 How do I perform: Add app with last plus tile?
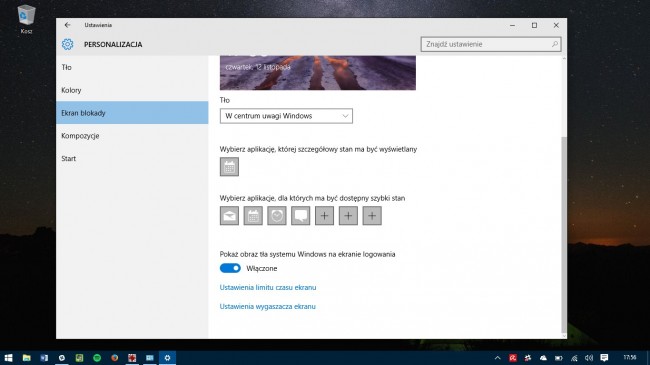pyautogui.click(x=372, y=216)
